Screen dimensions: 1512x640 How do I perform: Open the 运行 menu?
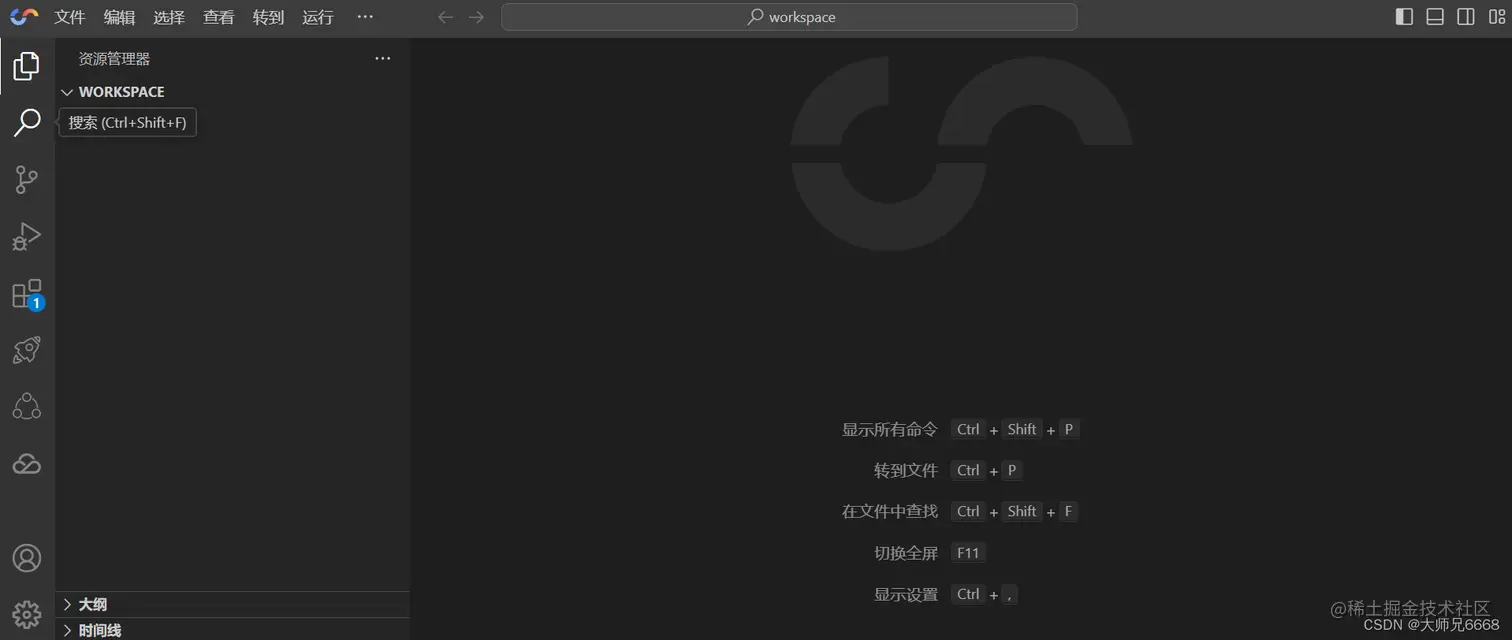pyautogui.click(x=317, y=17)
